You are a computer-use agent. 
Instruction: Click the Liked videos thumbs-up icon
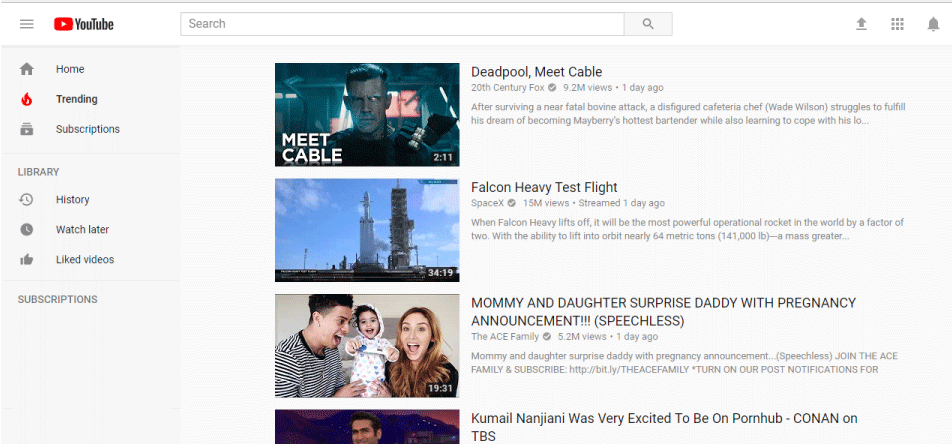coord(27,259)
